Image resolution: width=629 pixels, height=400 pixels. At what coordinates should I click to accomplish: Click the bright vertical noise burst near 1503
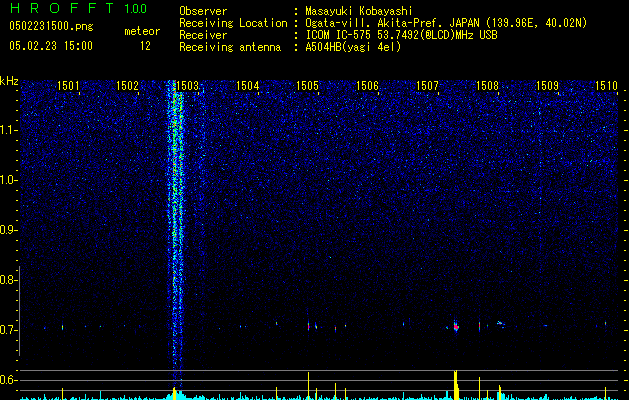pyautogui.click(x=175, y=233)
